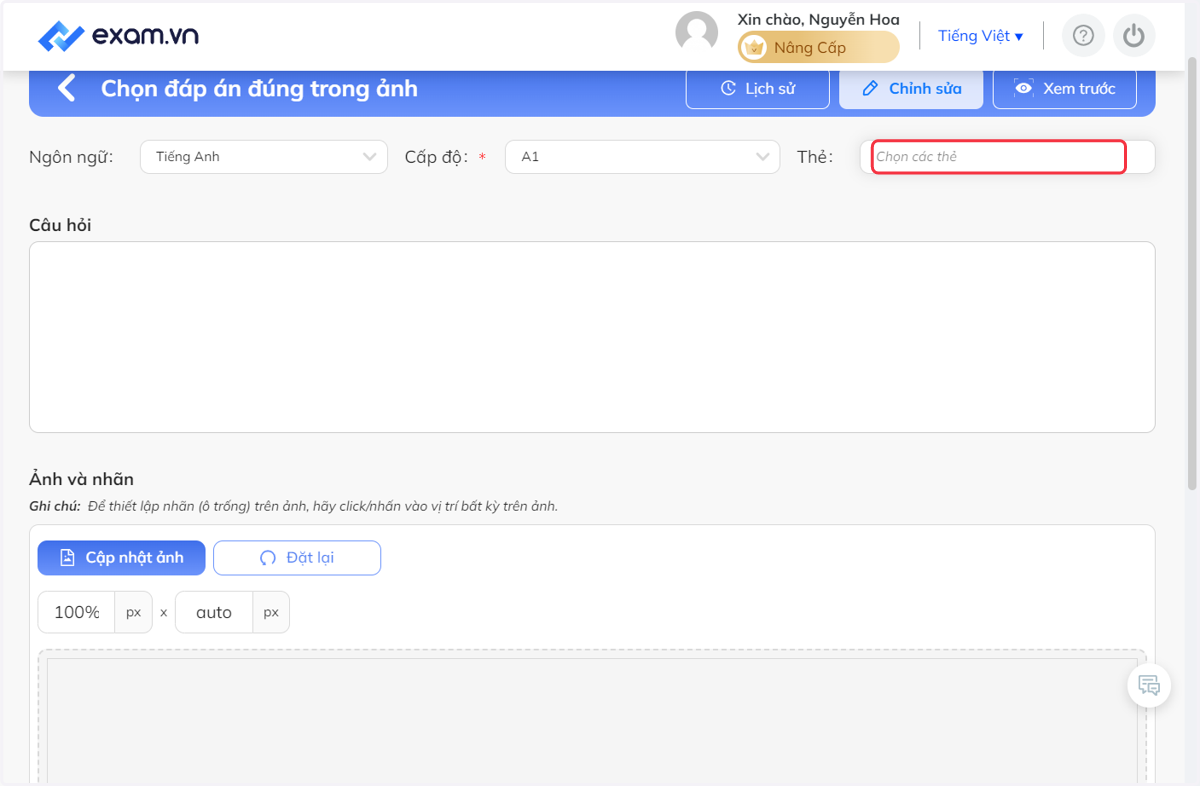The image size is (1200, 786).
Task: Click the clock icon on Lịch sử
Action: pyautogui.click(x=728, y=88)
